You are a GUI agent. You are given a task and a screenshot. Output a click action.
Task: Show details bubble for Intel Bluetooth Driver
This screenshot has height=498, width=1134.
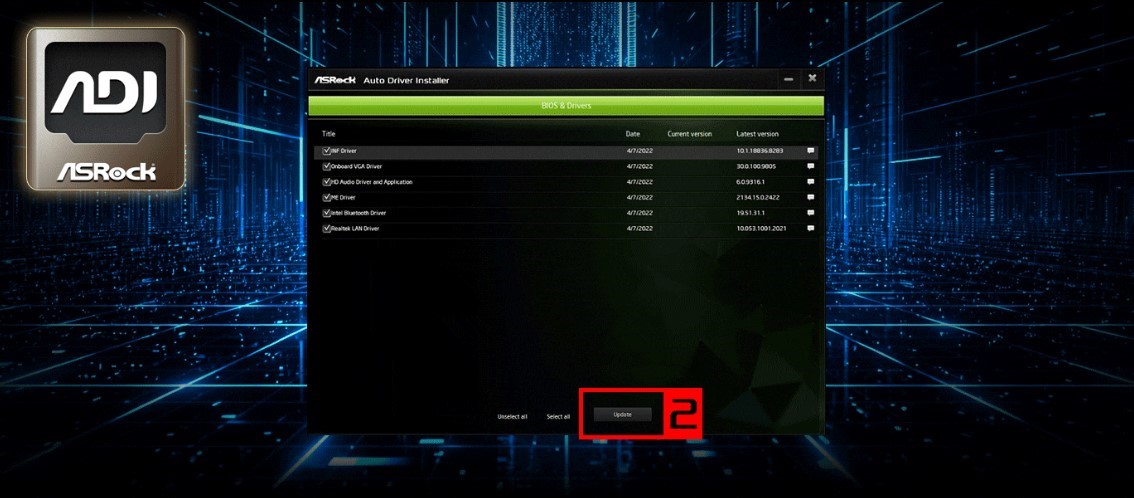click(x=811, y=213)
